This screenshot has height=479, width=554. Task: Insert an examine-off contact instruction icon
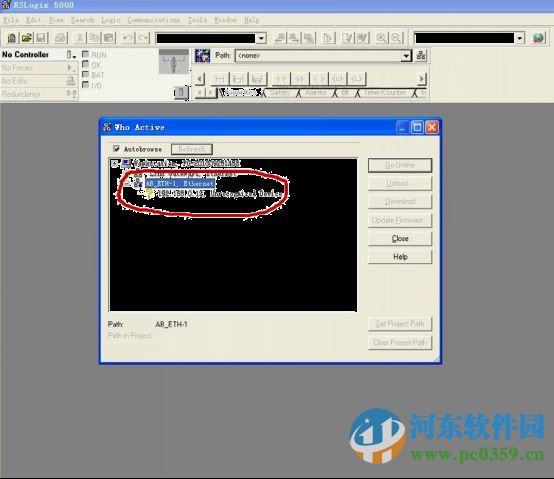[x=300, y=79]
